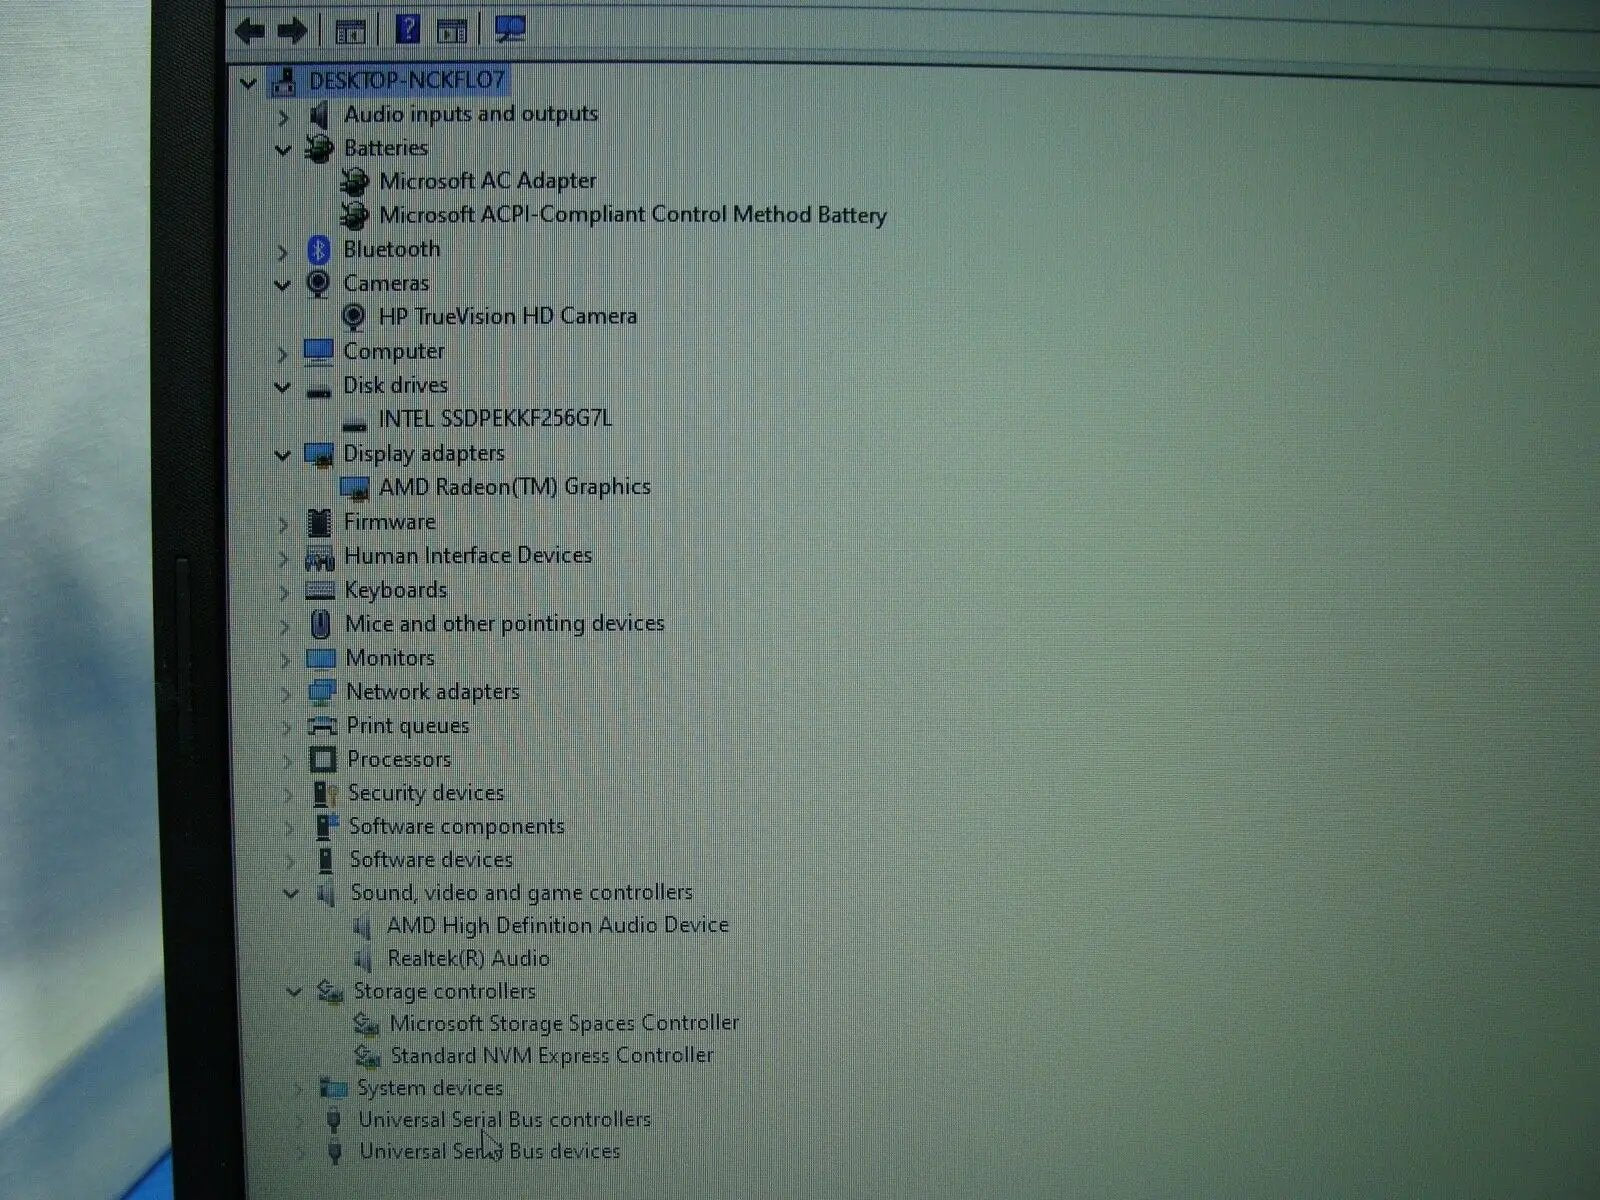The width and height of the screenshot is (1600, 1200).
Task: Open the Help toolbar icon
Action: tap(407, 29)
